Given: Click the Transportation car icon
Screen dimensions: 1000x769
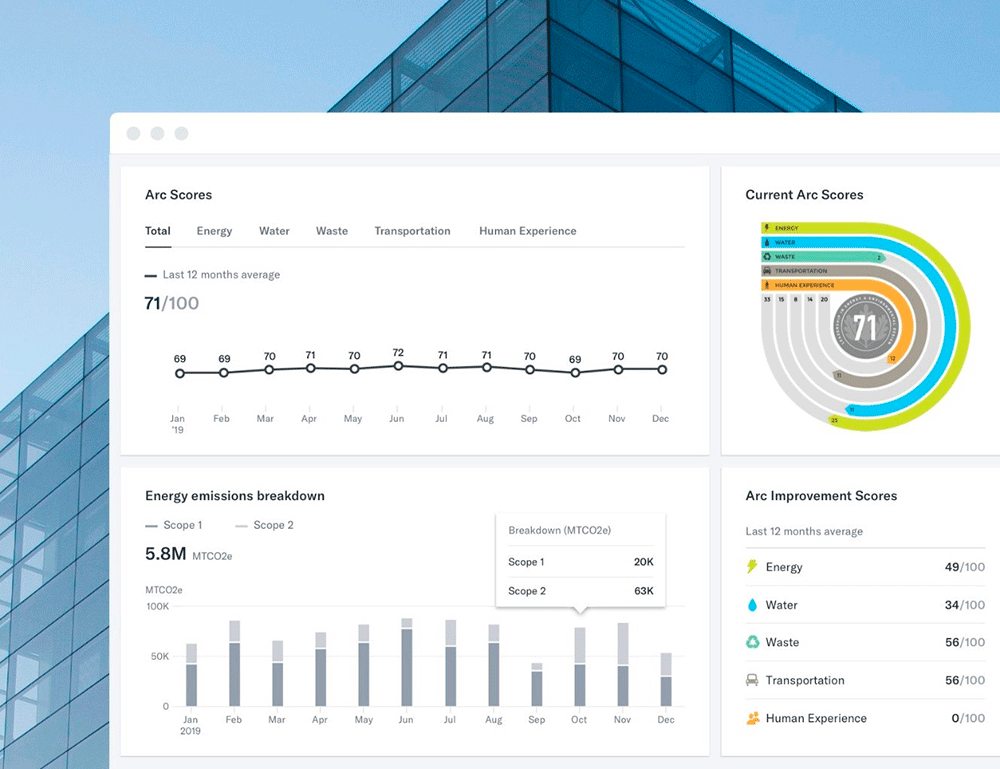Looking at the screenshot, I should coord(753,680).
